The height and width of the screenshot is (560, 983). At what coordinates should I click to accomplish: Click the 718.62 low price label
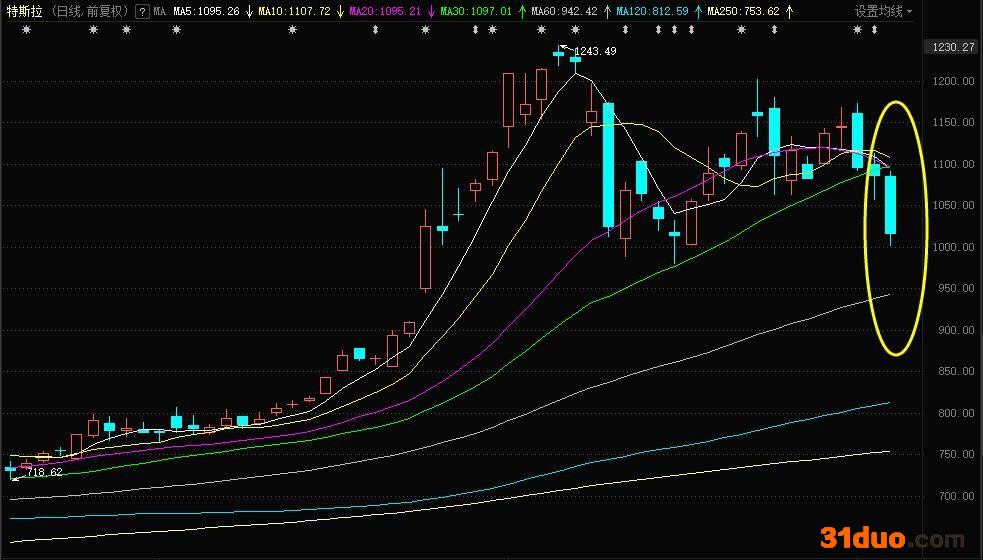[45, 471]
